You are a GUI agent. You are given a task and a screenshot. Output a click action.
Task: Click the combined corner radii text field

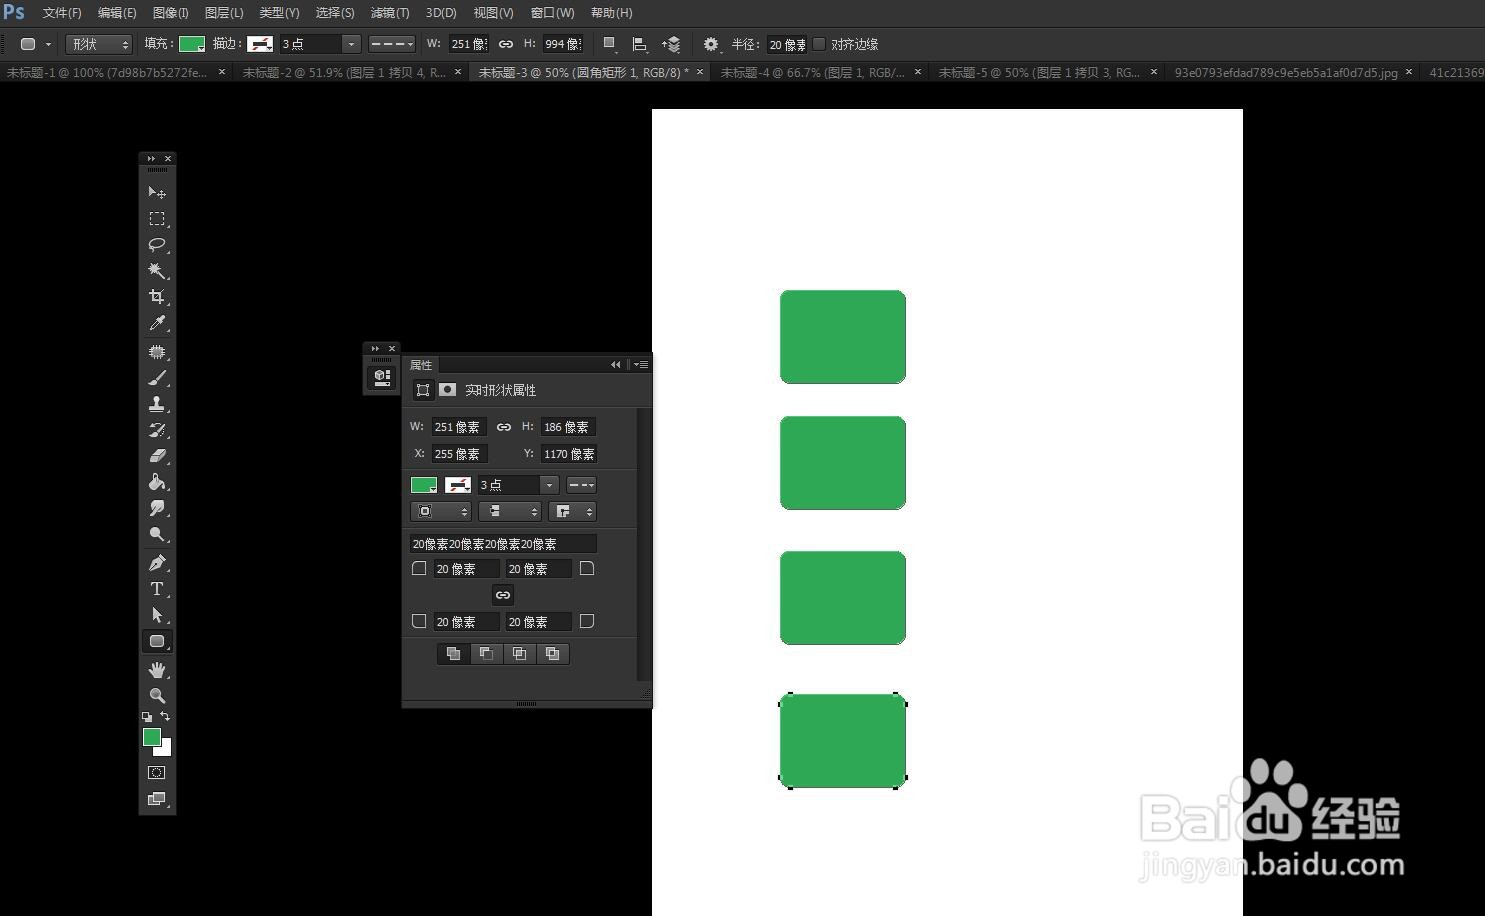pyautogui.click(x=503, y=544)
